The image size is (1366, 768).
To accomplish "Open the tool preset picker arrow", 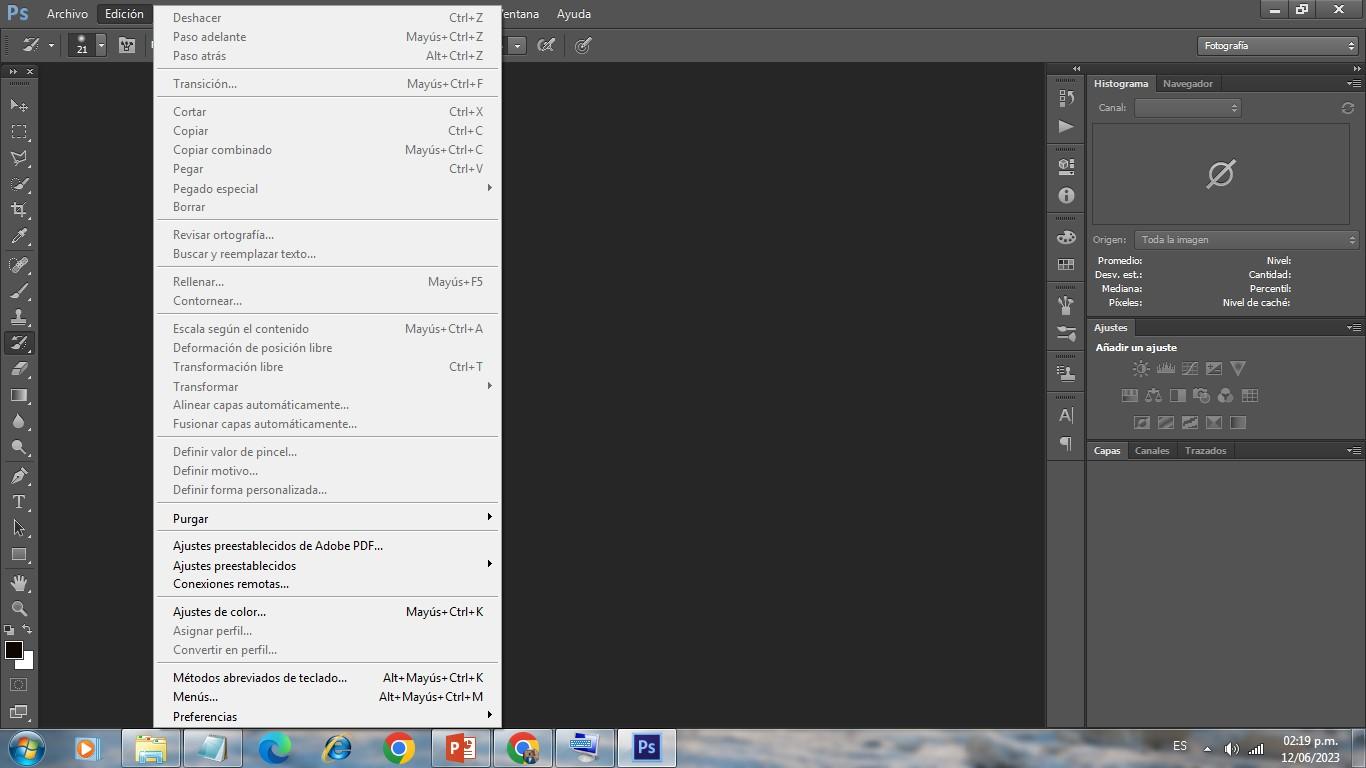I will [51, 46].
